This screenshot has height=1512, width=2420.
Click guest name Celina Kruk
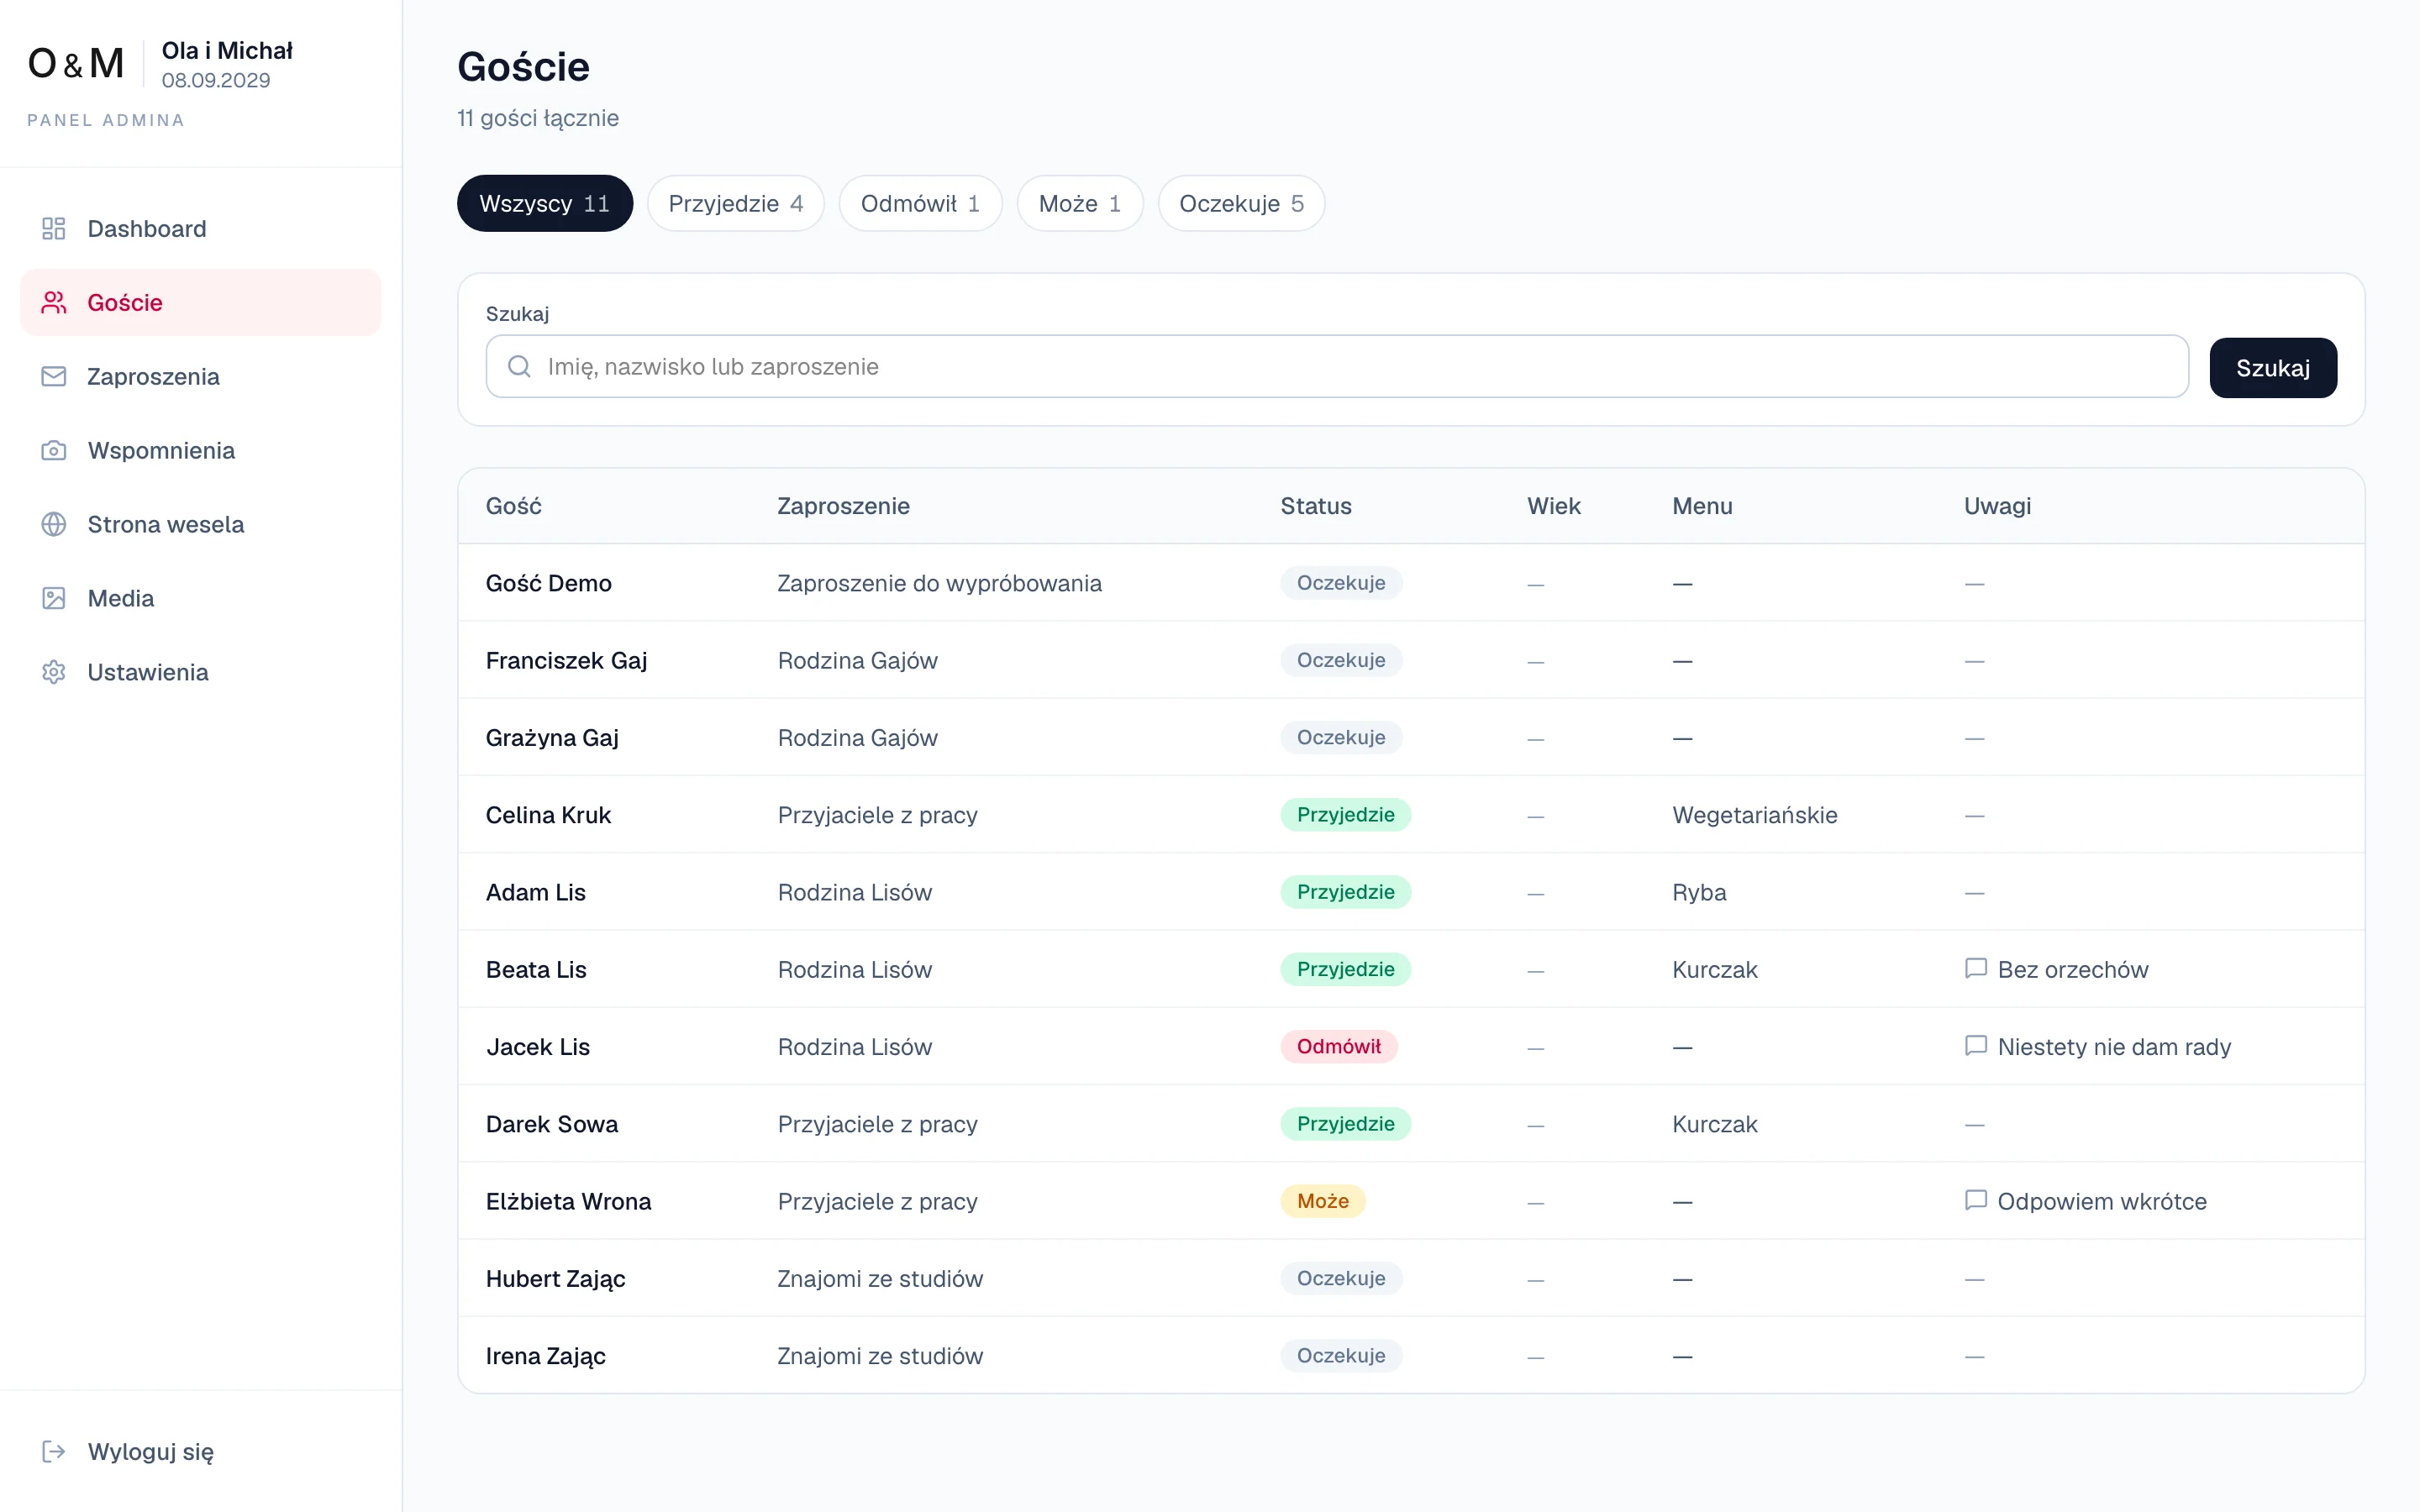548,815
